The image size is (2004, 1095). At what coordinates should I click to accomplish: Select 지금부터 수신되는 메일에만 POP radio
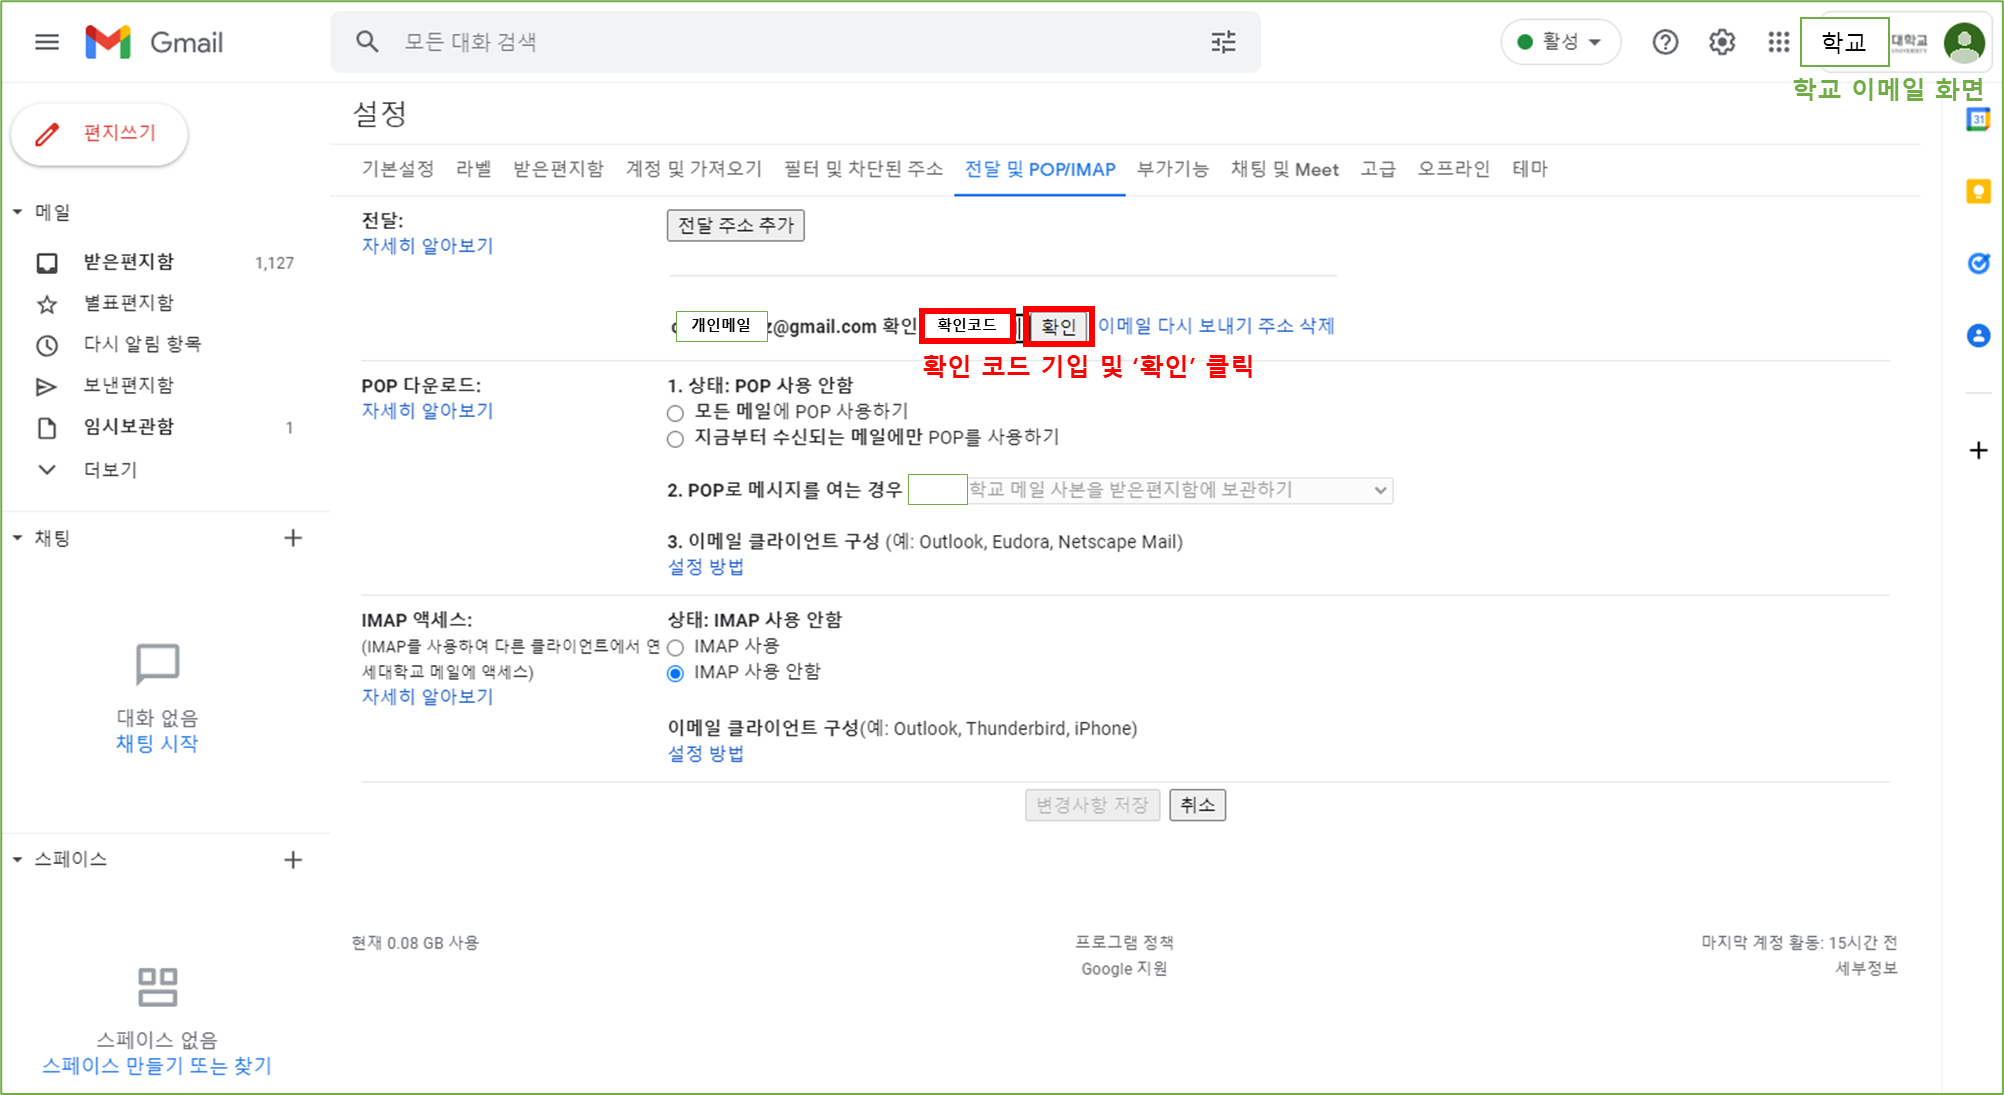675,439
